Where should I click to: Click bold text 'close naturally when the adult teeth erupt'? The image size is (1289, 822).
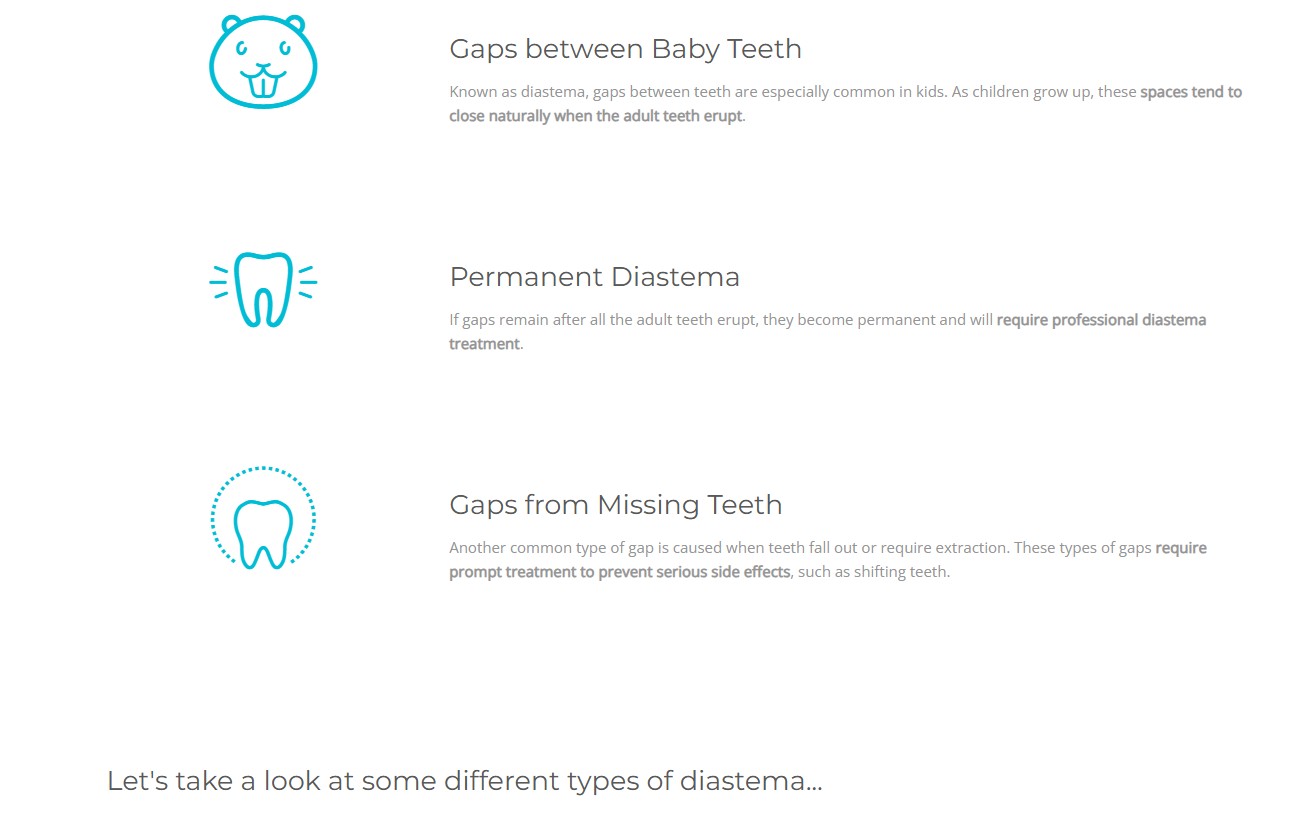point(595,116)
